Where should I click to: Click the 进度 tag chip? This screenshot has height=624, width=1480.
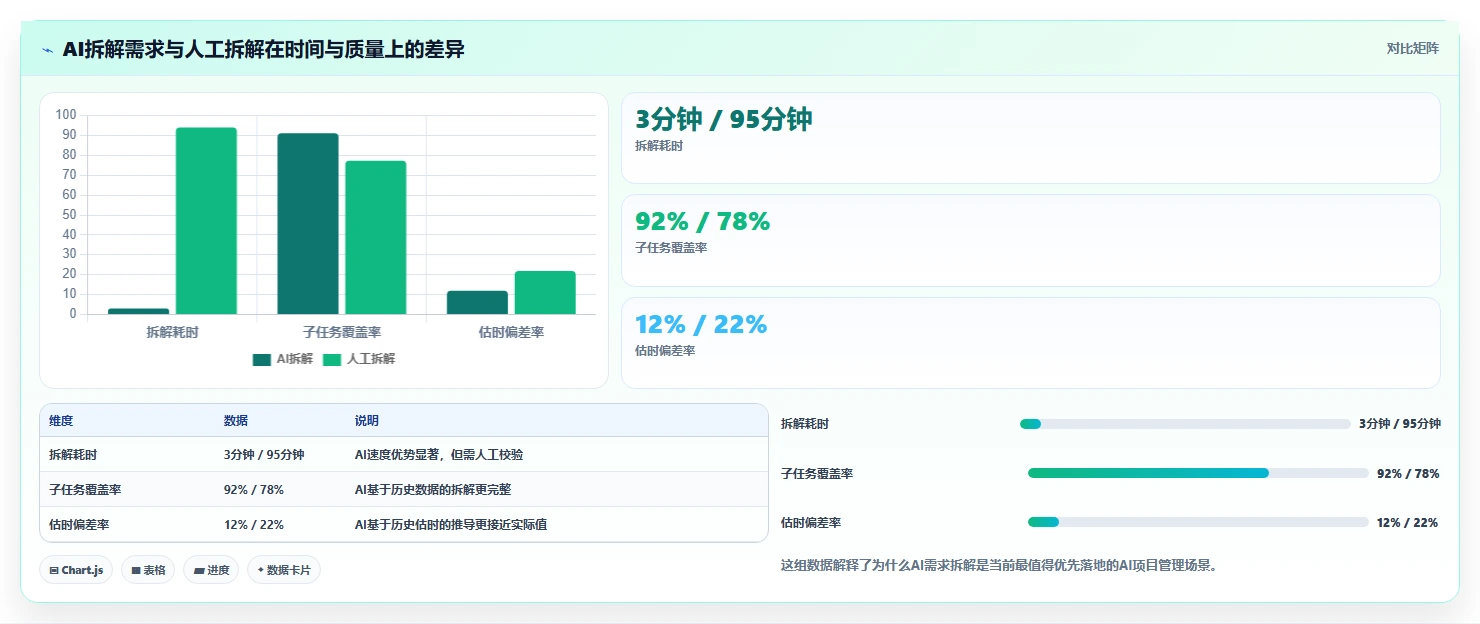tap(212, 570)
